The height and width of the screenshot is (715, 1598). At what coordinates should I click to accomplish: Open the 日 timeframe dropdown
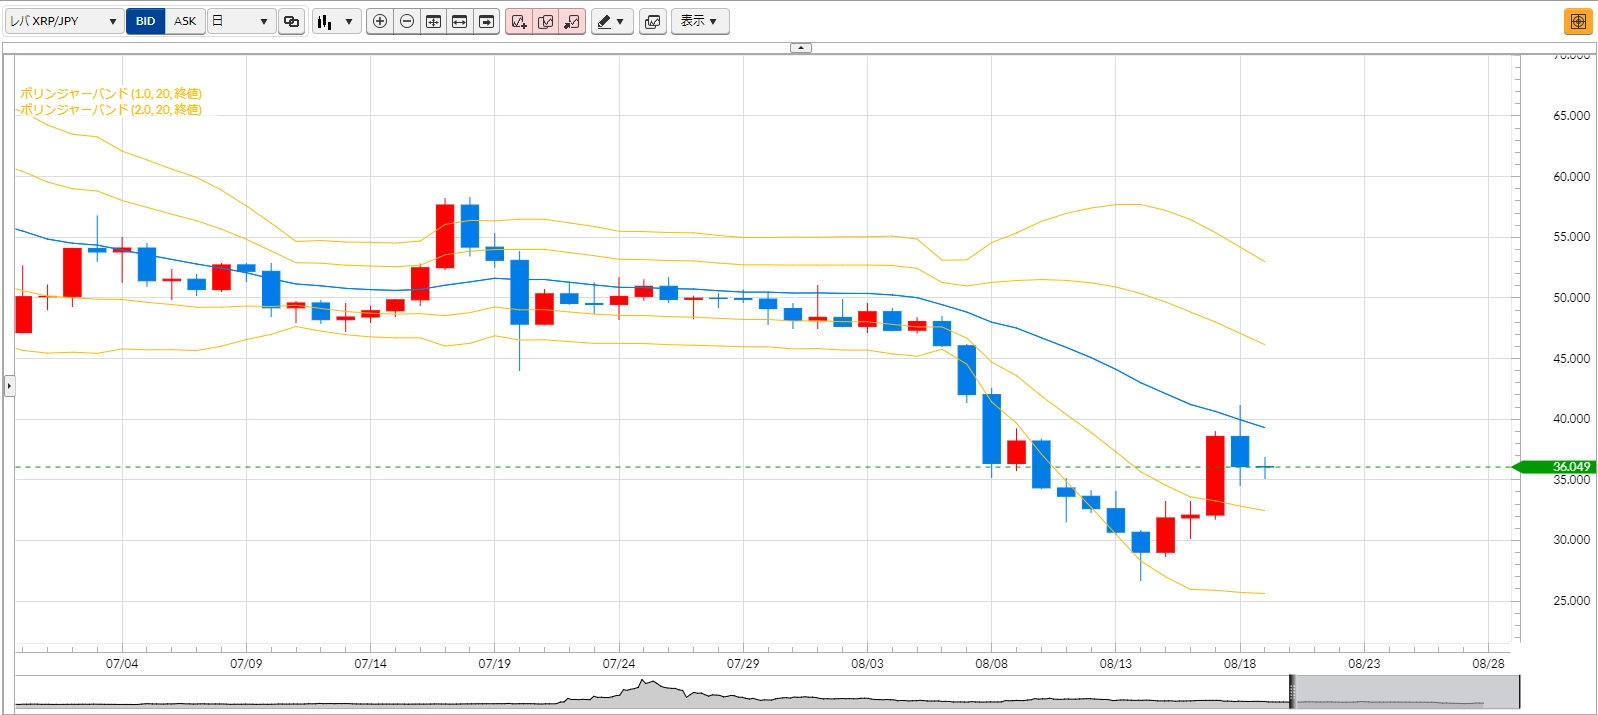pos(241,21)
